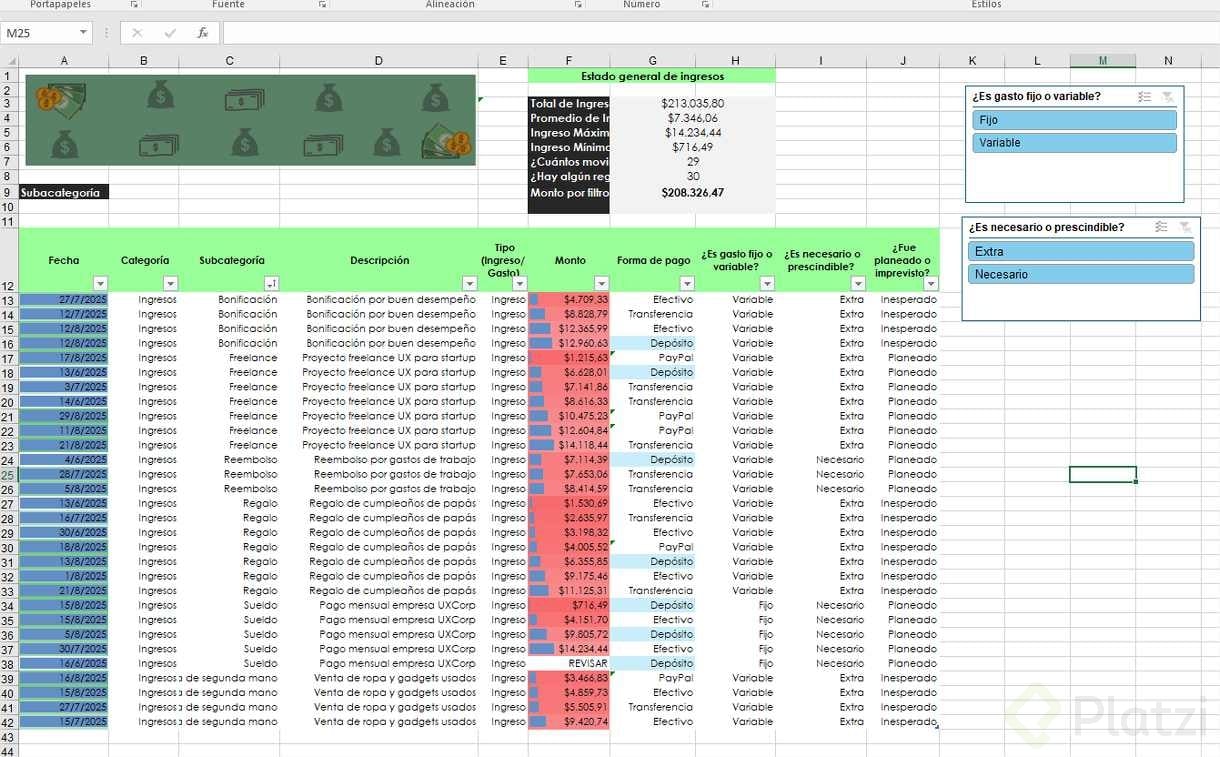The height and width of the screenshot is (757, 1220).
Task: Select column F header
Action: 569,61
